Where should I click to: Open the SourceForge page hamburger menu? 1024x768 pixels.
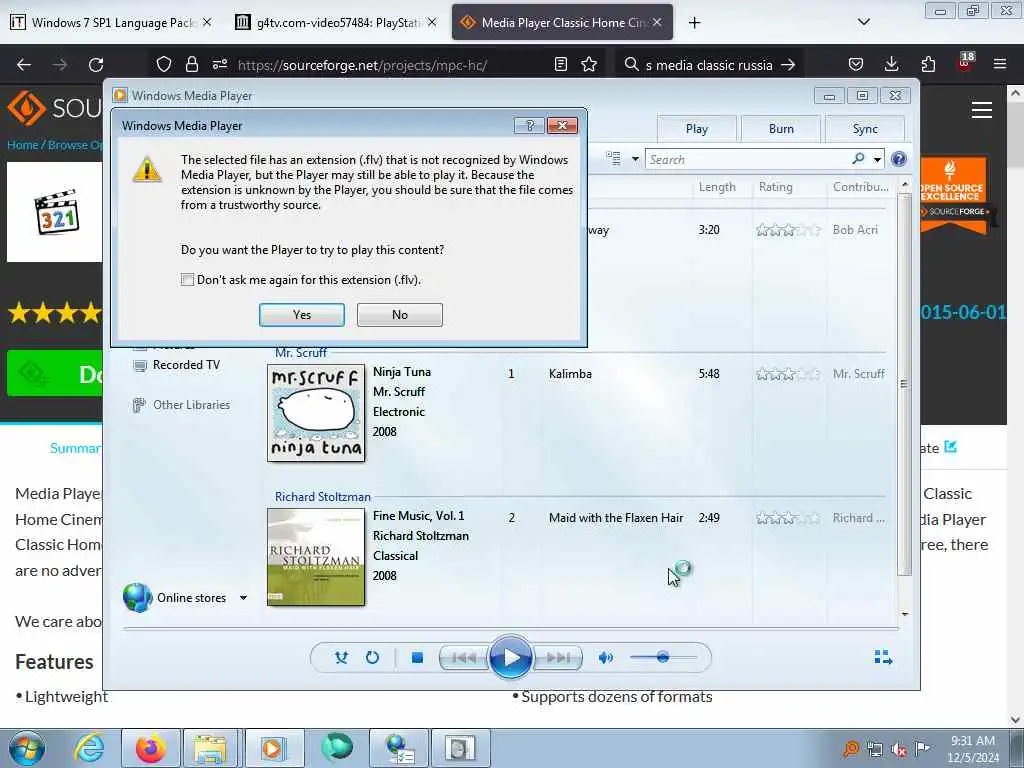click(x=982, y=110)
